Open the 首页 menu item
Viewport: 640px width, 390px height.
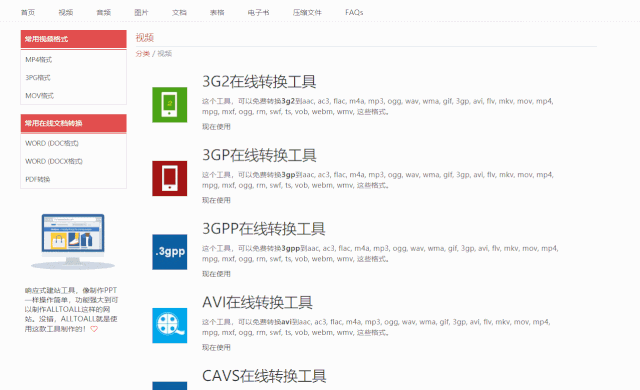pos(28,13)
